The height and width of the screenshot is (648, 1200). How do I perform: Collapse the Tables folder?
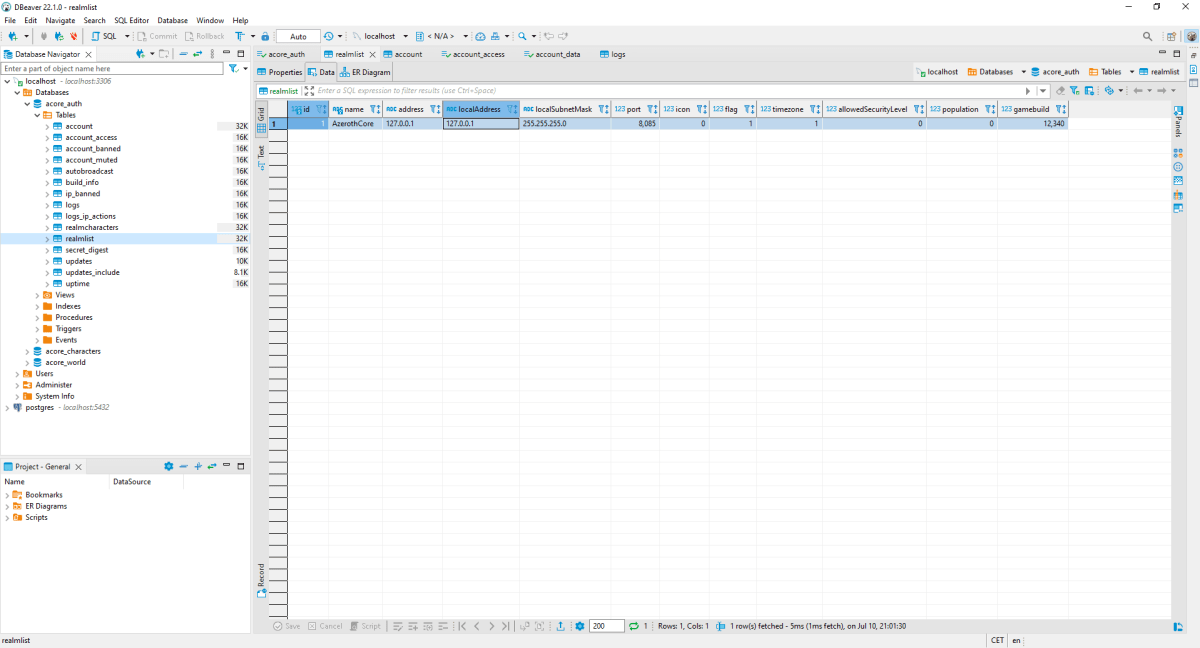coord(38,115)
